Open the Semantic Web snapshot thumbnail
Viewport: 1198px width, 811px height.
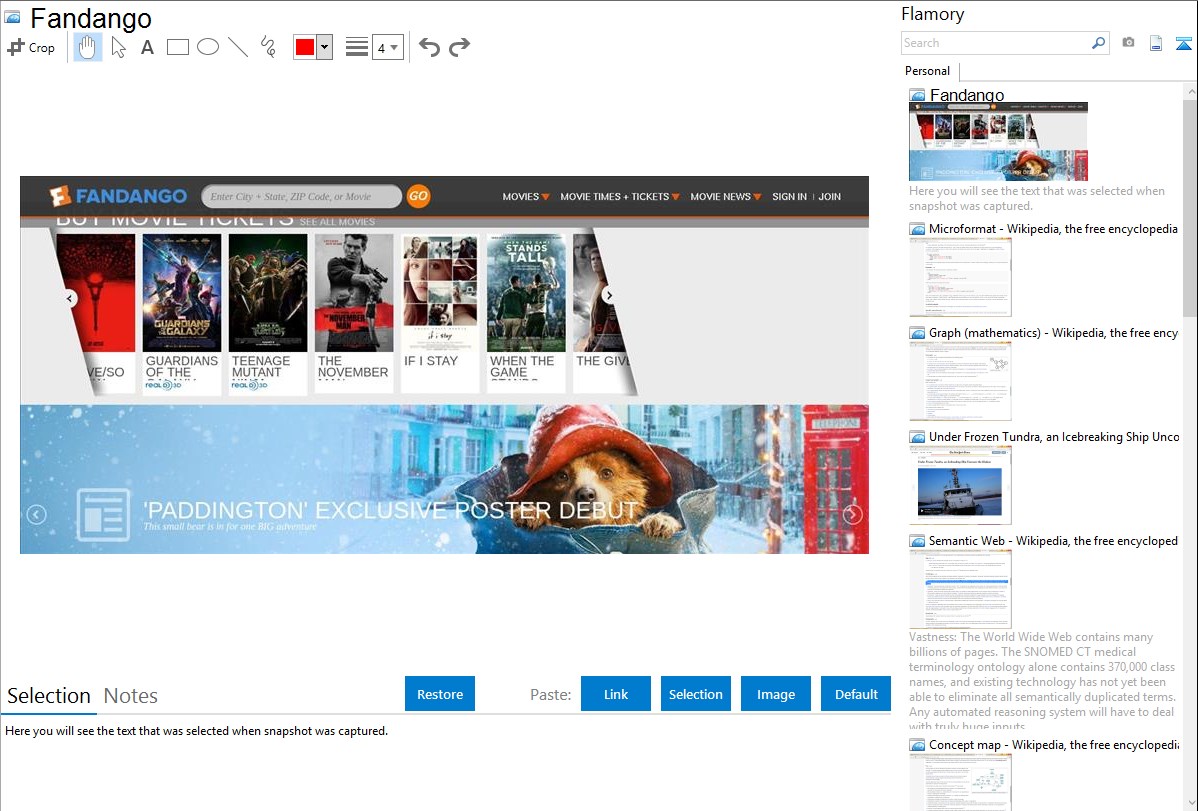[960, 589]
